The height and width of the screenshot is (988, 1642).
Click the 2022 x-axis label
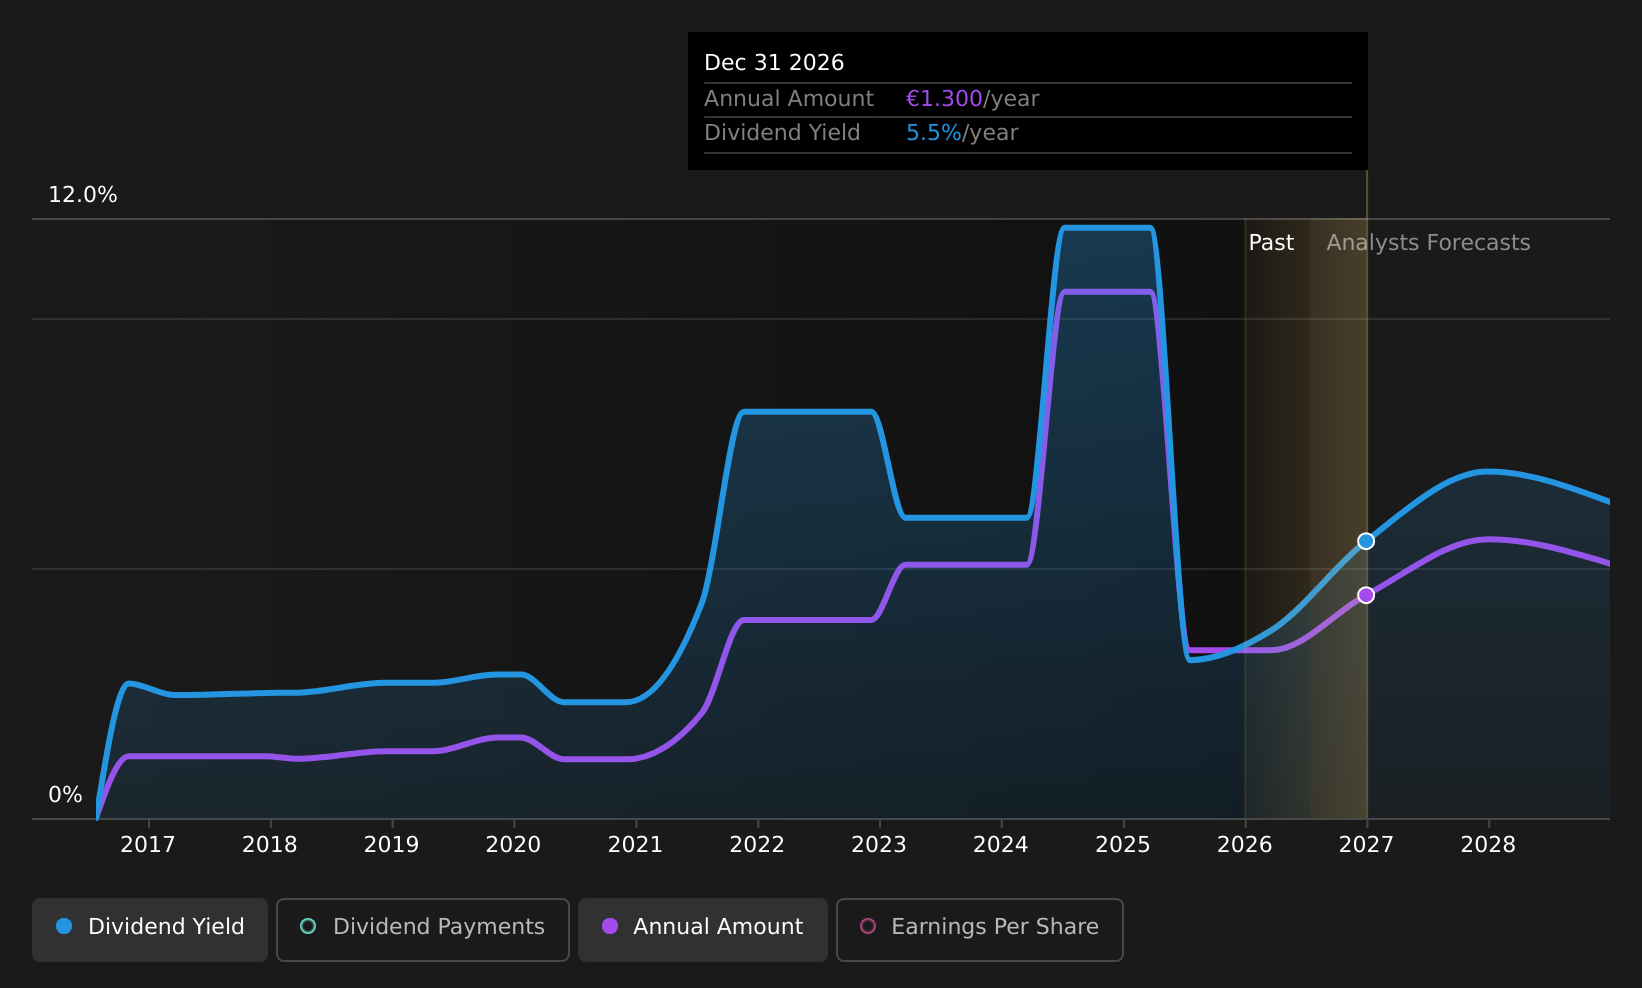tap(758, 845)
